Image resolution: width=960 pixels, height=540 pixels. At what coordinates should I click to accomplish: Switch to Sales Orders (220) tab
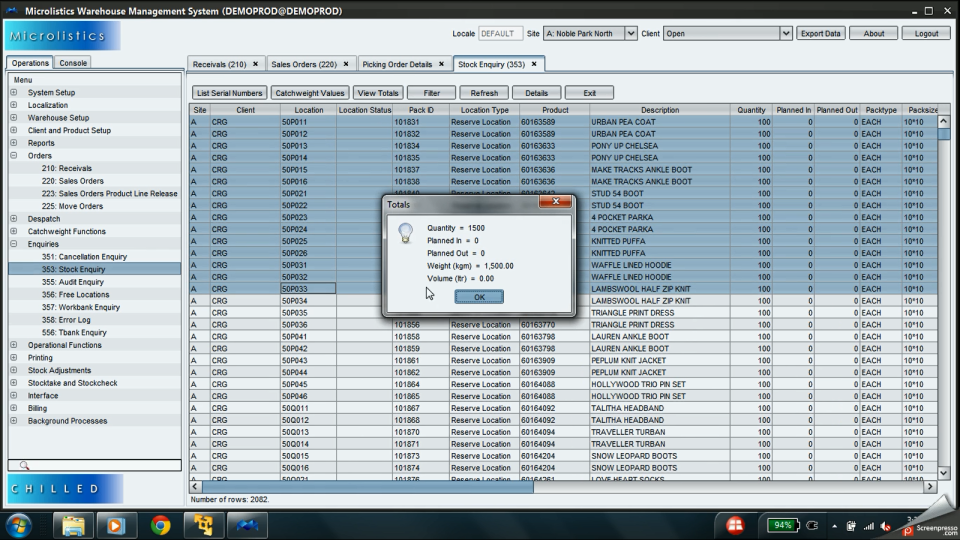coord(304,64)
